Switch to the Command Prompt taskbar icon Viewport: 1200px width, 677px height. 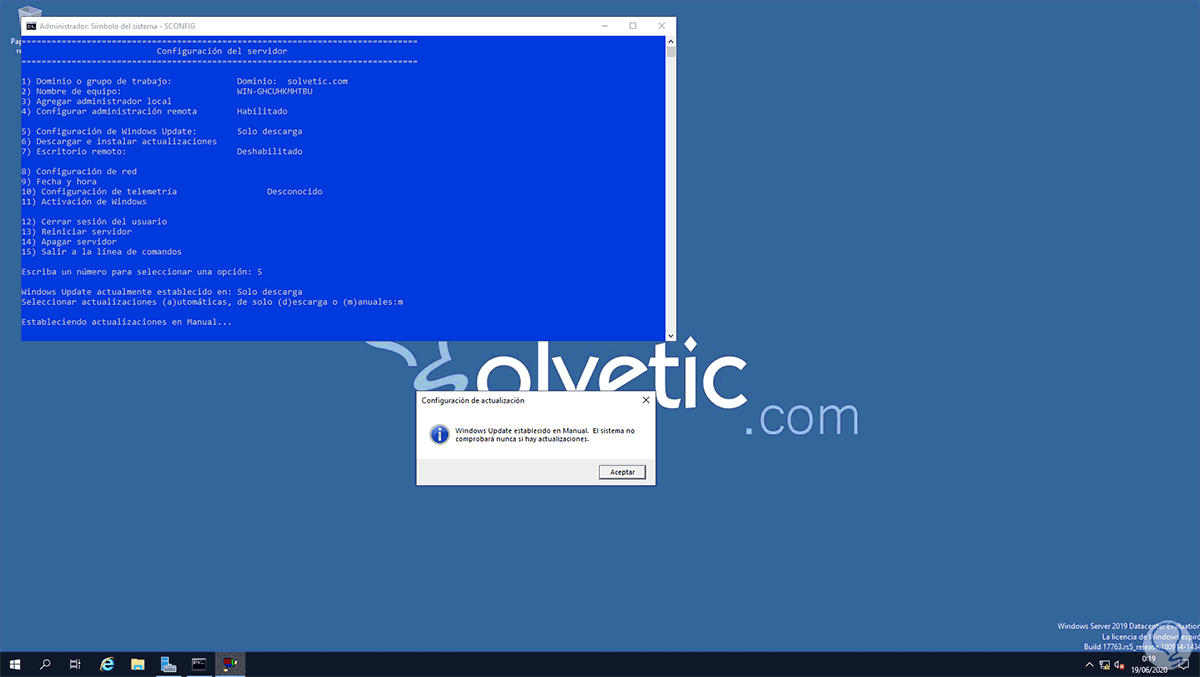click(x=200, y=664)
